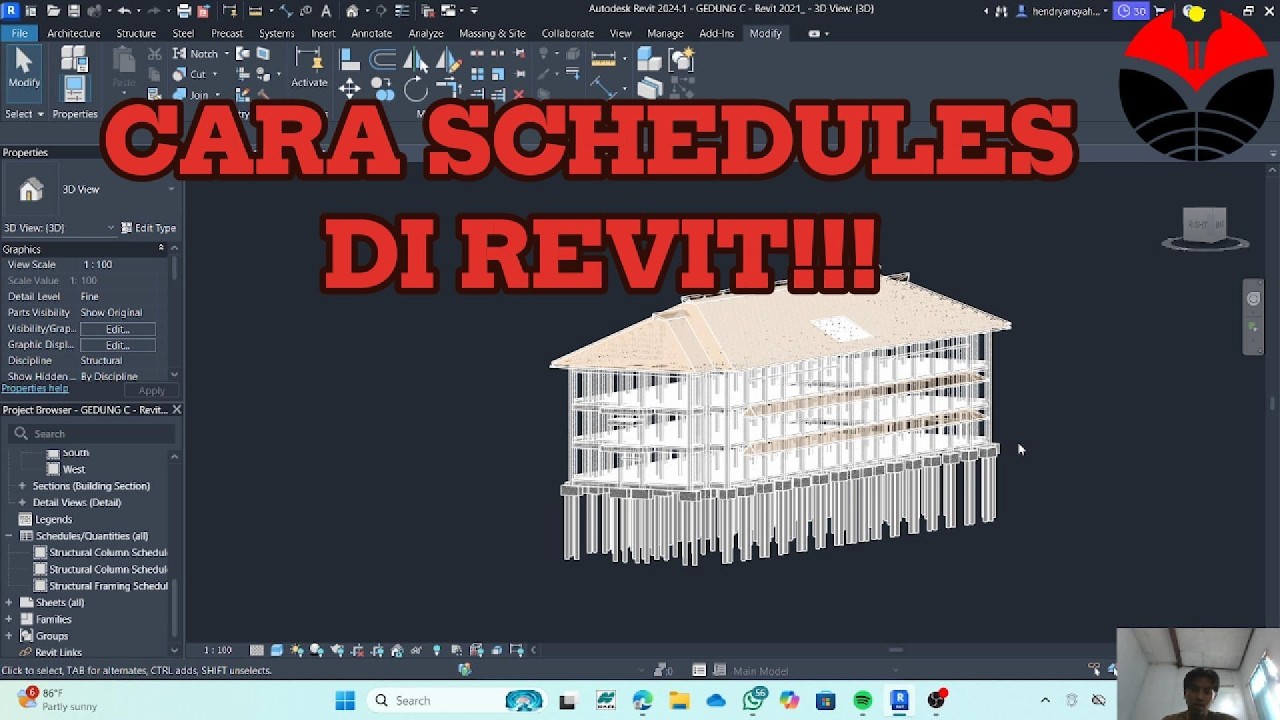Click Edit button for Visibility/Graphics overrides

point(118,329)
